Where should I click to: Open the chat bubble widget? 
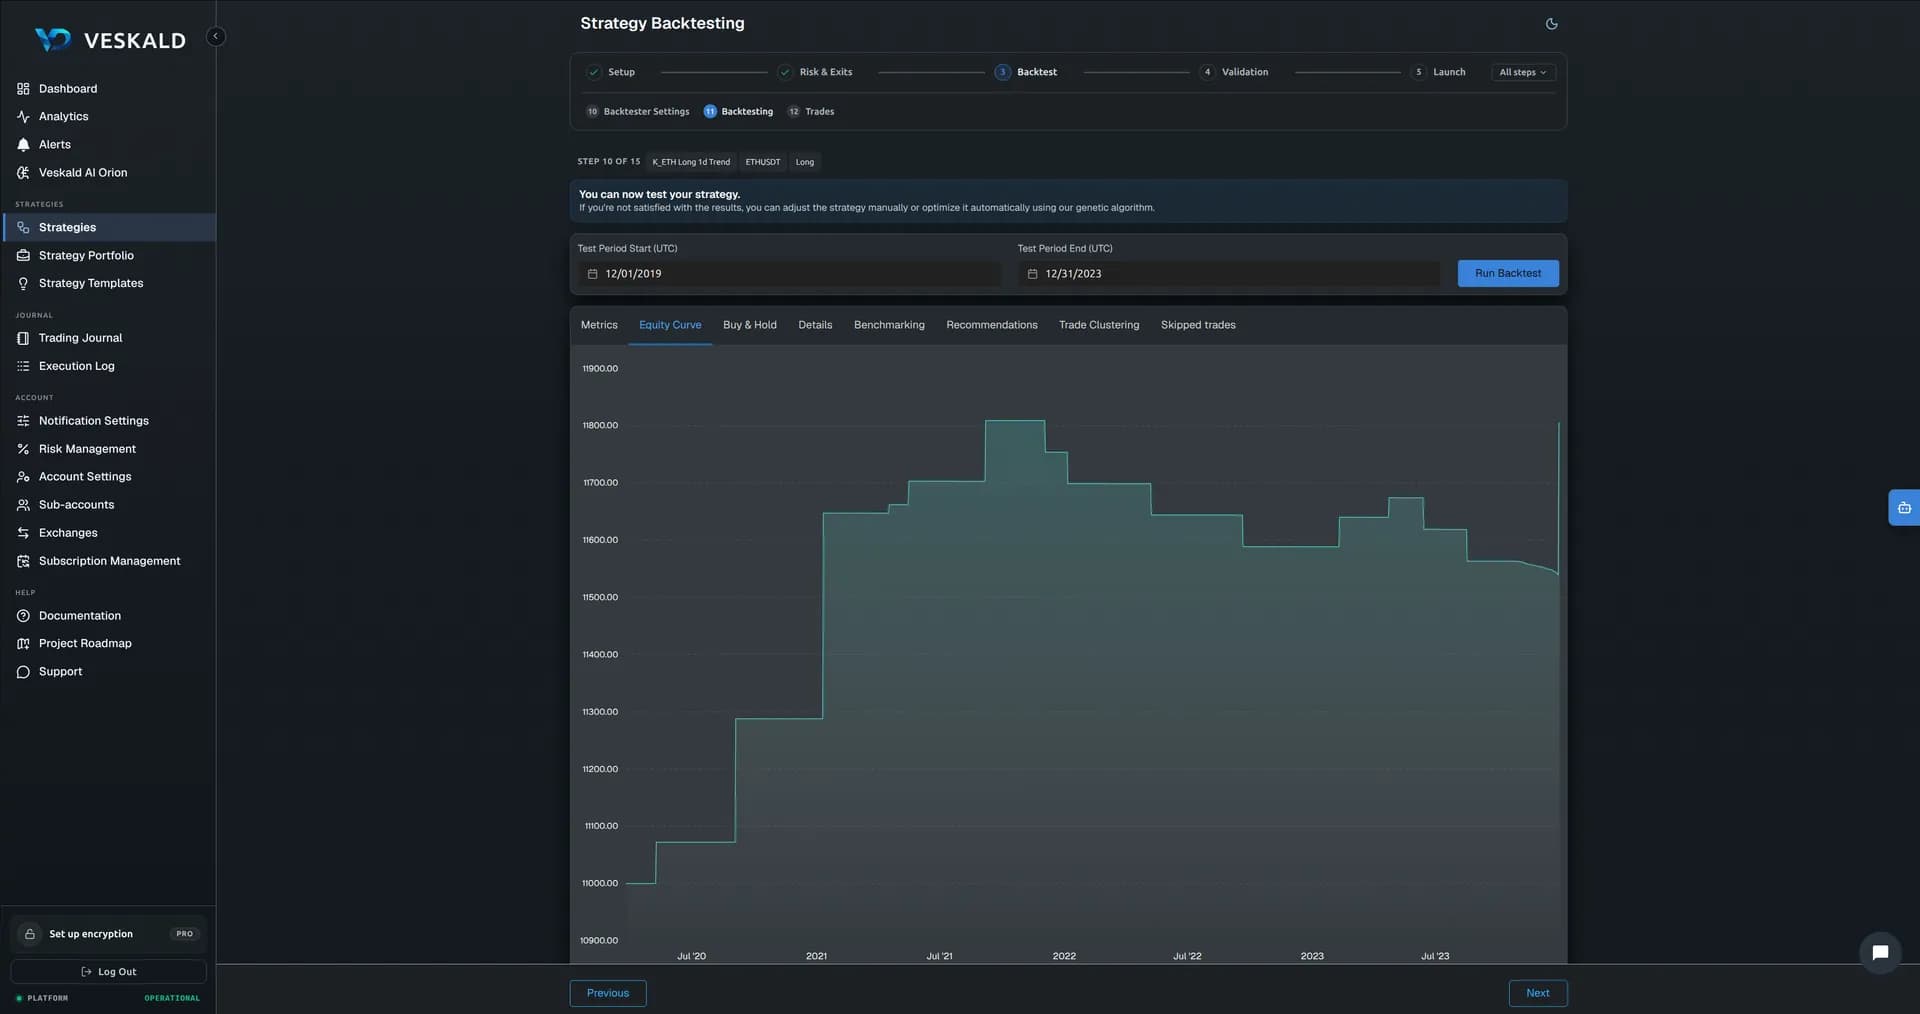tap(1880, 953)
